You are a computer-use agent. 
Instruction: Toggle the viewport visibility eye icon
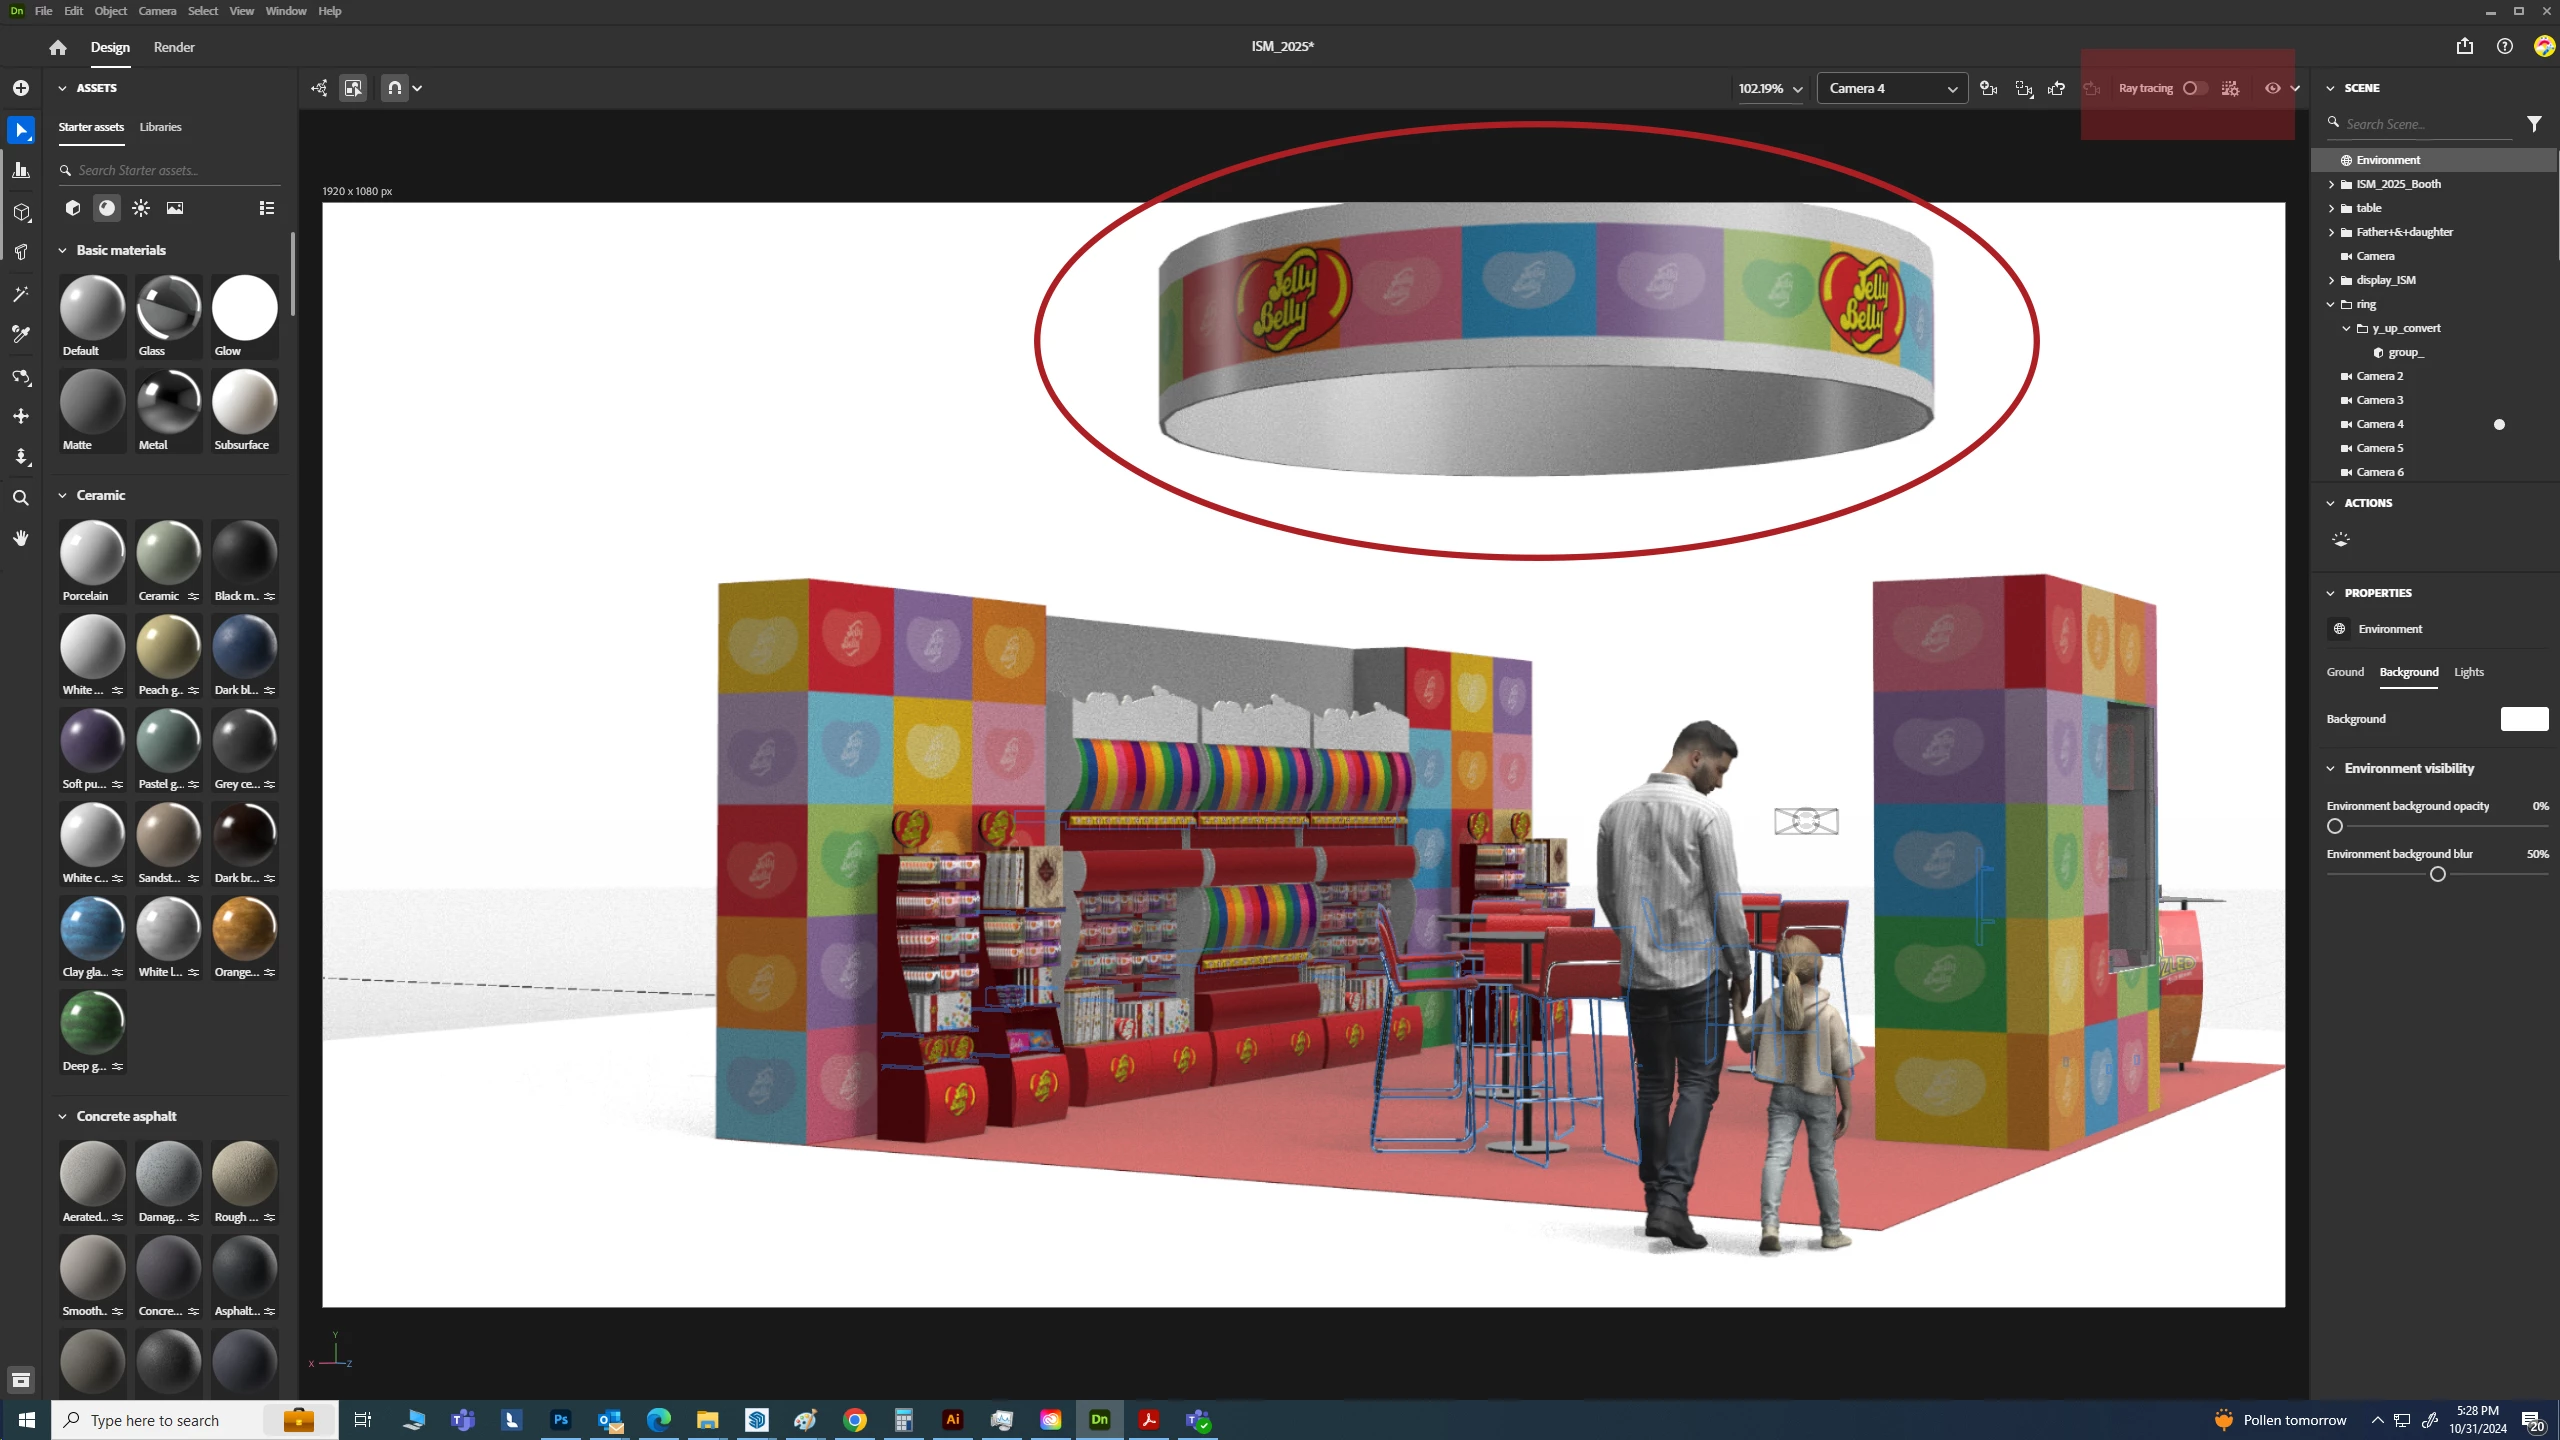pyautogui.click(x=2272, y=88)
